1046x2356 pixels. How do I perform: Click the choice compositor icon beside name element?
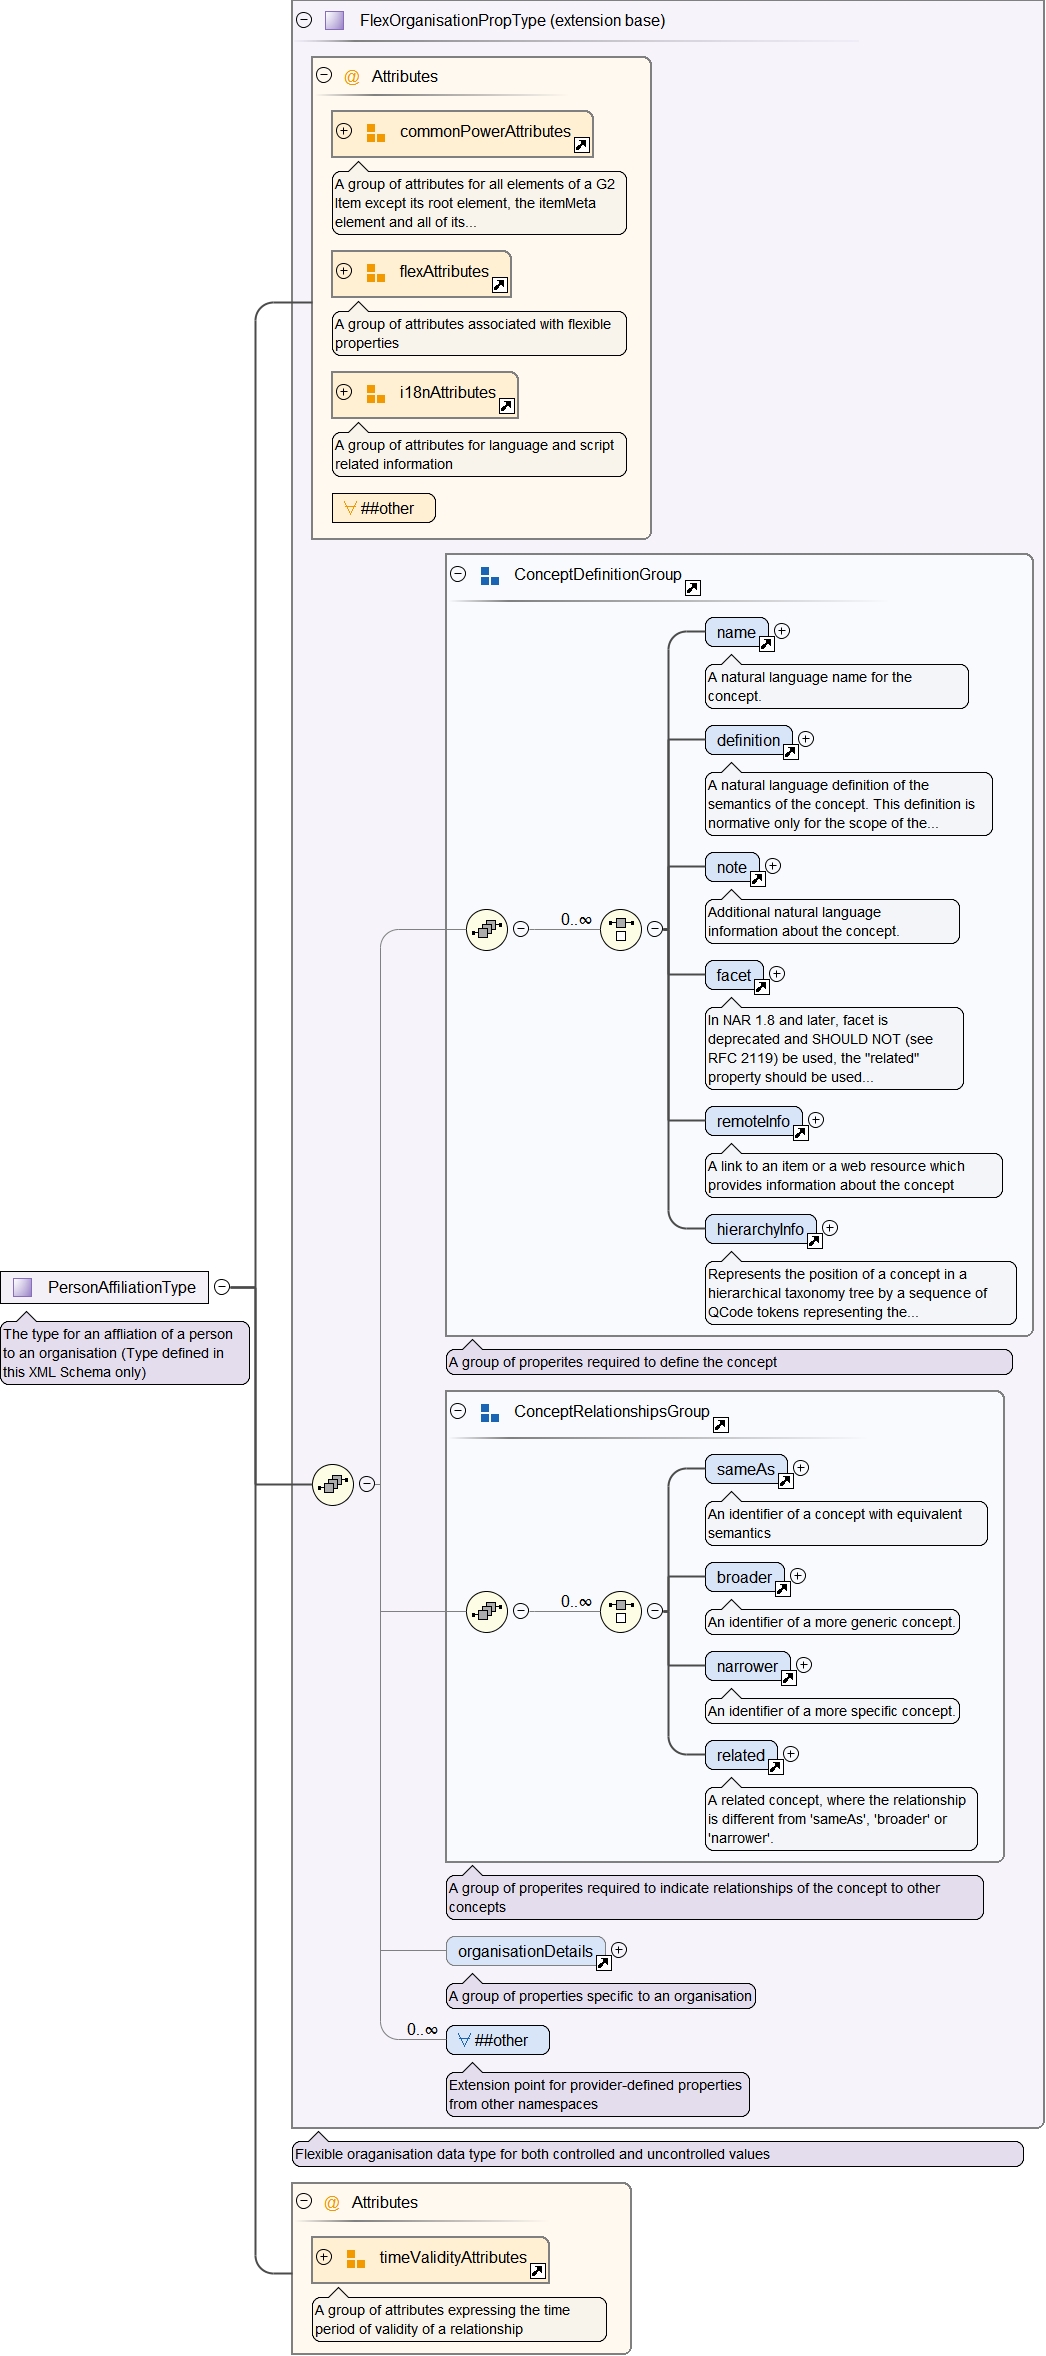click(620, 930)
